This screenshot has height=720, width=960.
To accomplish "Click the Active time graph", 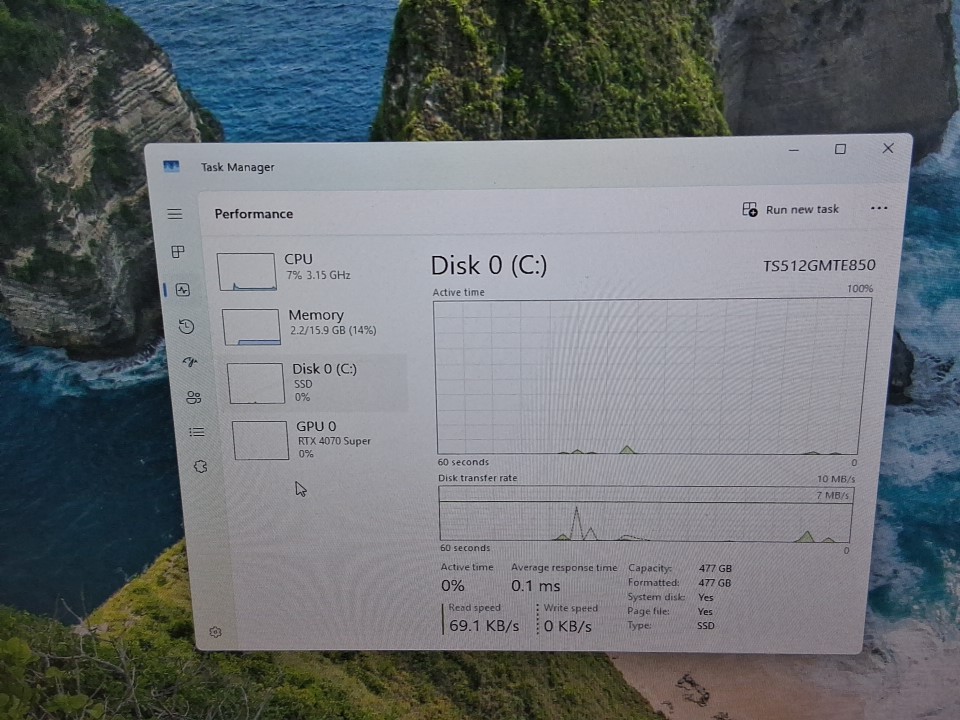I will (x=650, y=376).
